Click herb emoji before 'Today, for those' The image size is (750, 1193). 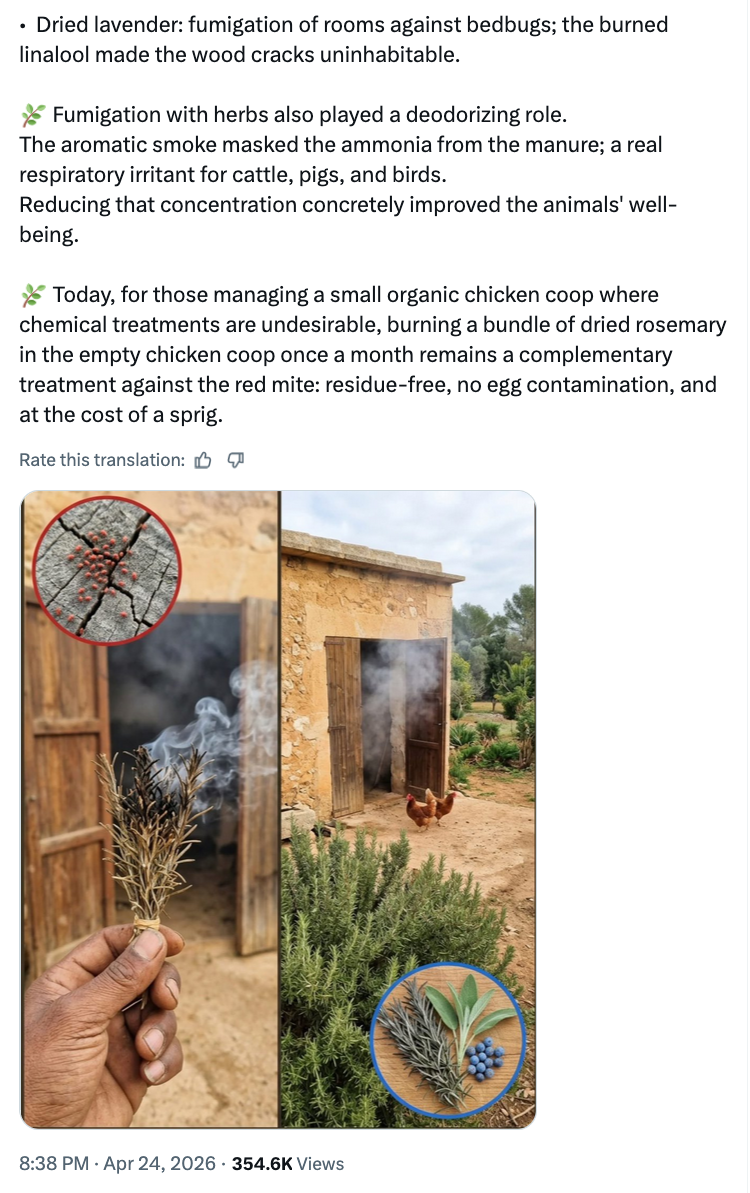[33, 295]
